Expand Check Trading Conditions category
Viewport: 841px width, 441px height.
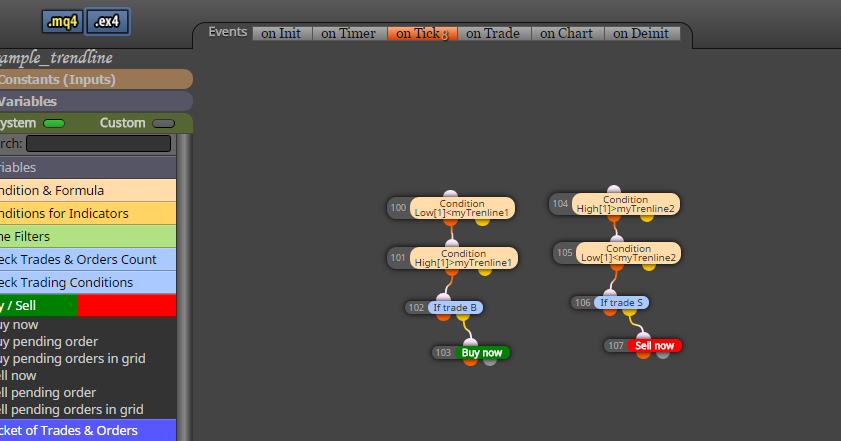88,283
